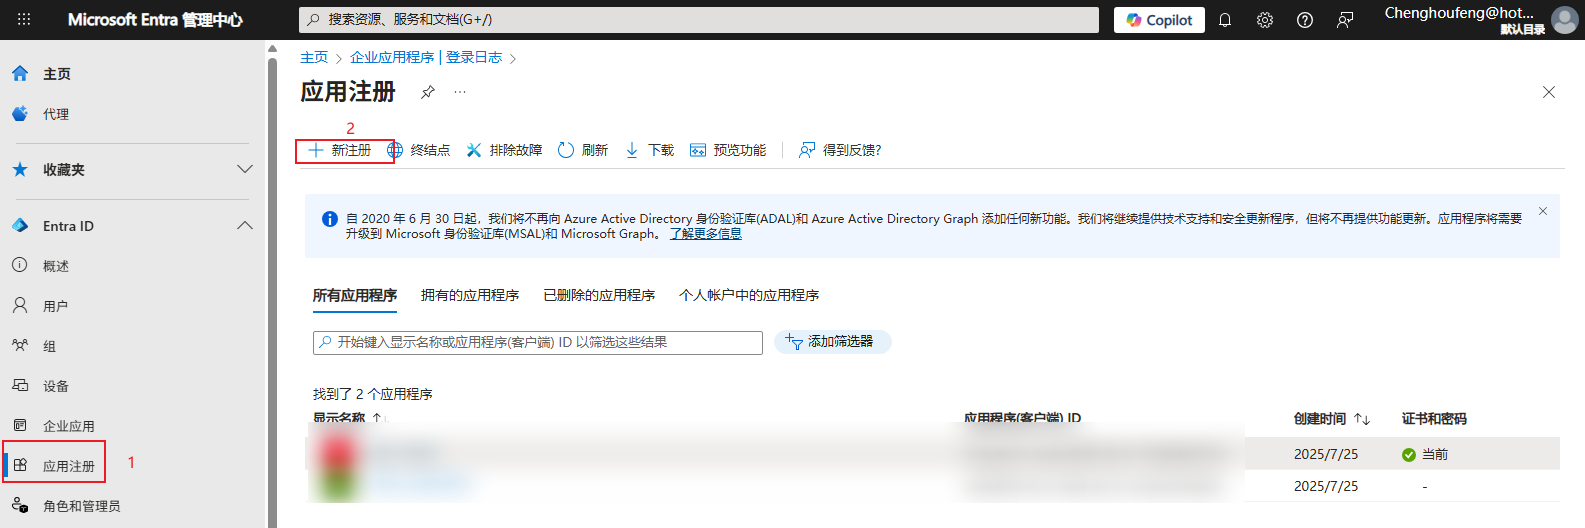Switch to 拥有的应用程序 tab
The width and height of the screenshot is (1585, 528).
pyautogui.click(x=470, y=295)
